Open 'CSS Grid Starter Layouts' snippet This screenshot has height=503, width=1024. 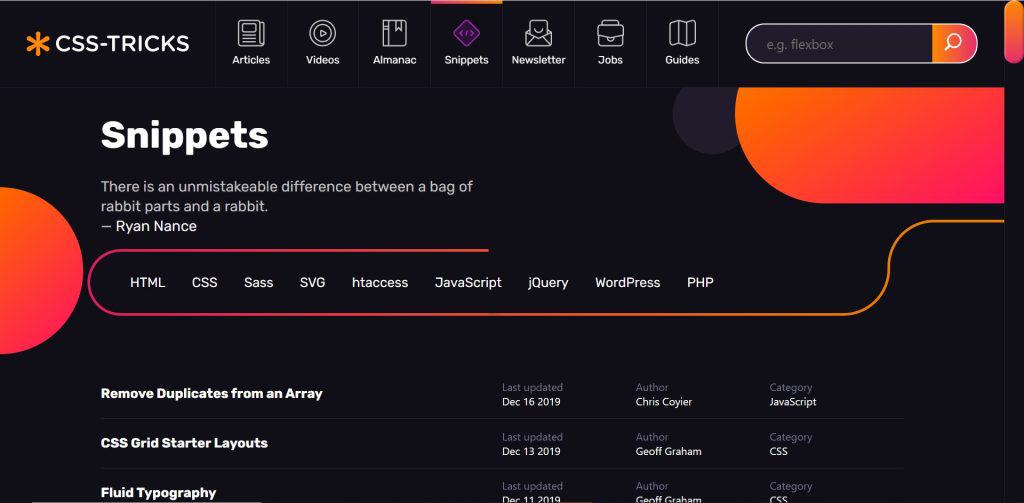click(x=184, y=443)
